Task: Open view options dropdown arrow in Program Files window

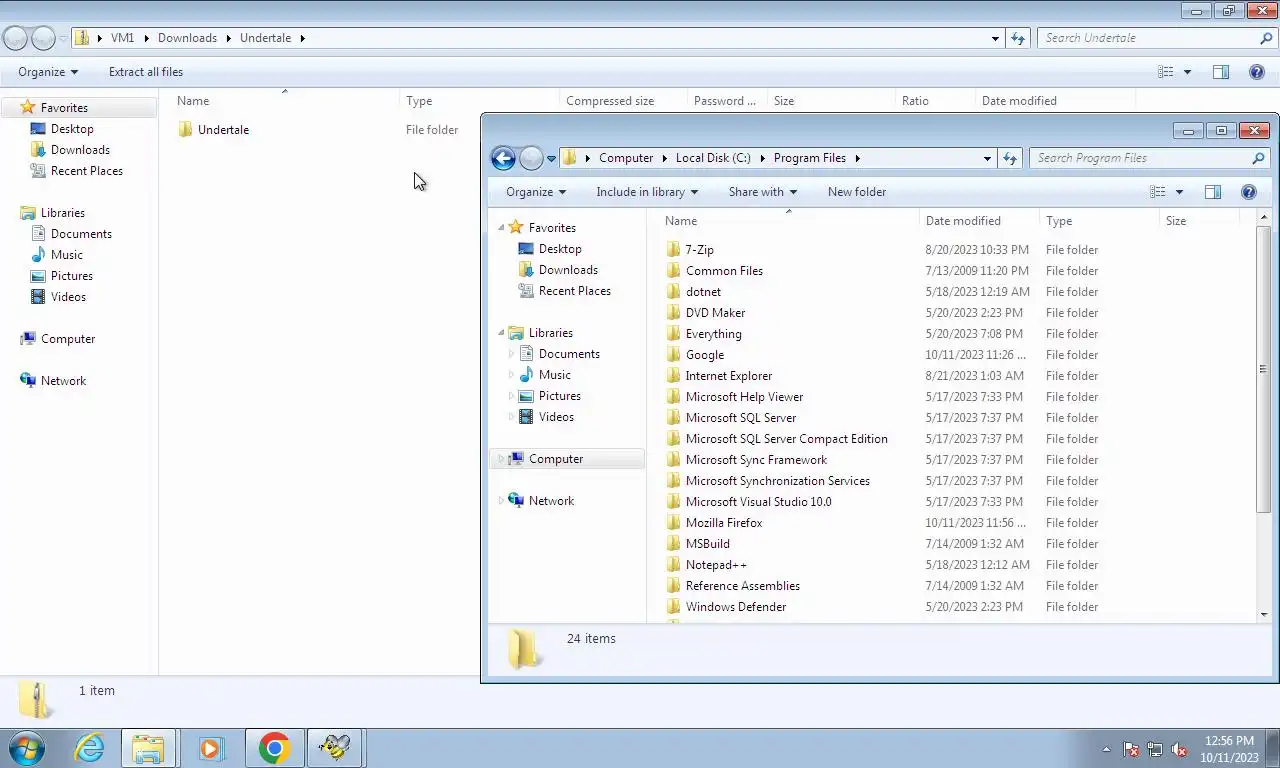Action: click(1179, 192)
